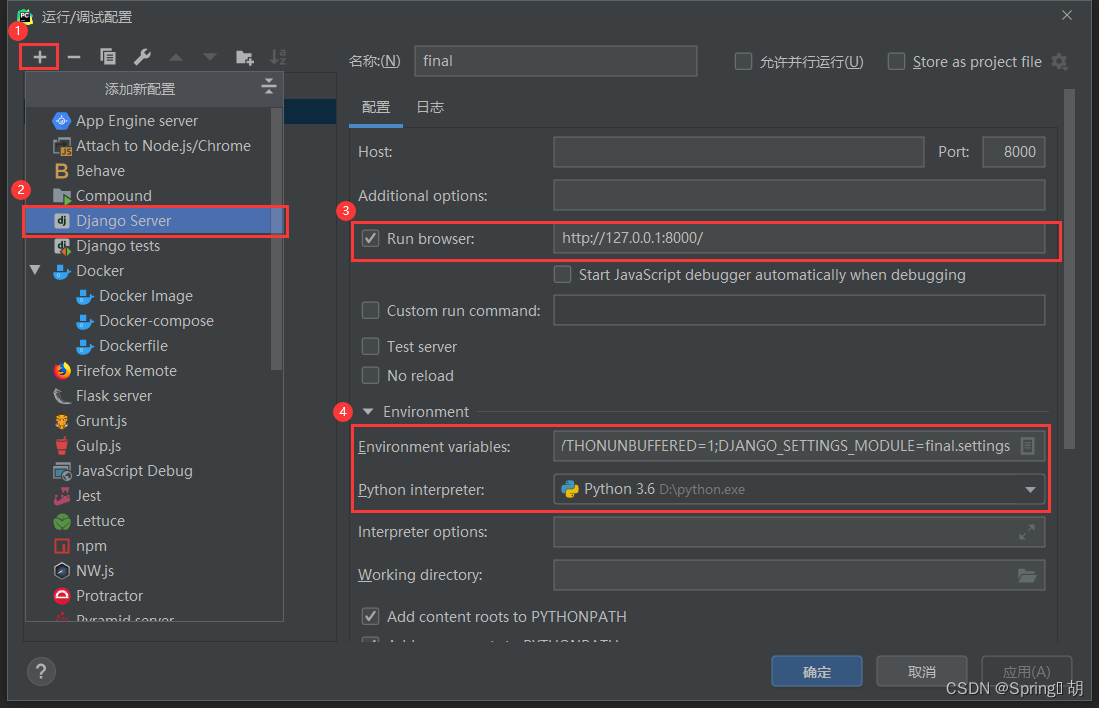Click the Add New Configuration plus icon
The image size is (1099, 708).
[39, 57]
